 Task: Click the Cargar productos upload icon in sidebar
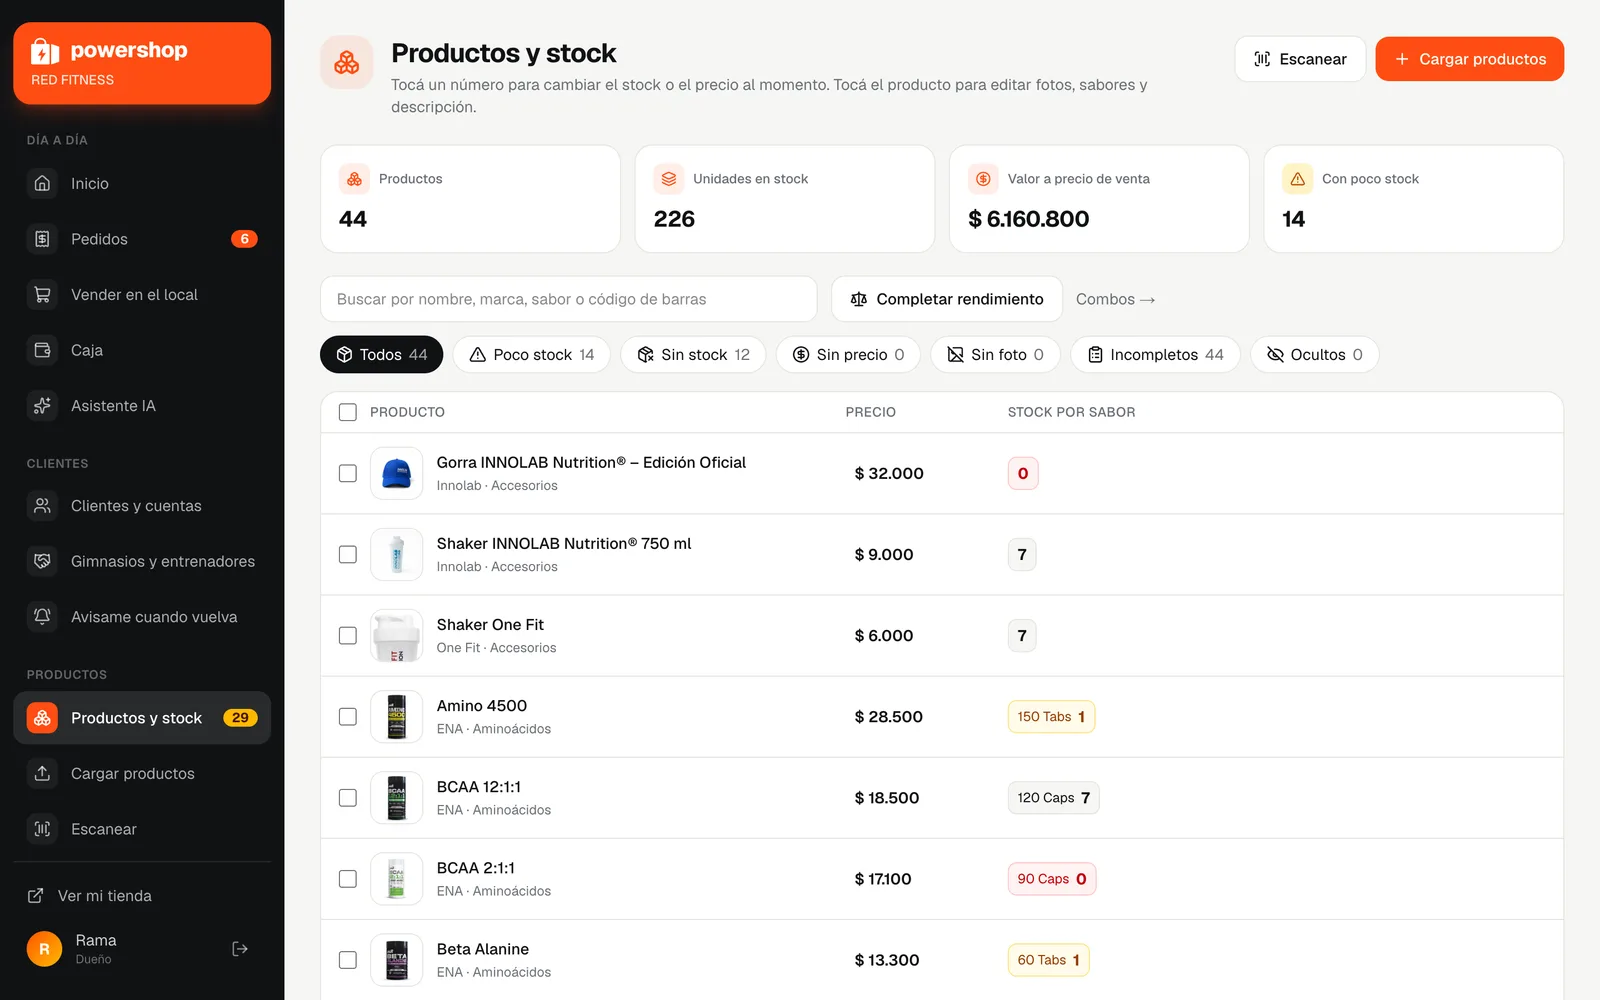coord(42,773)
